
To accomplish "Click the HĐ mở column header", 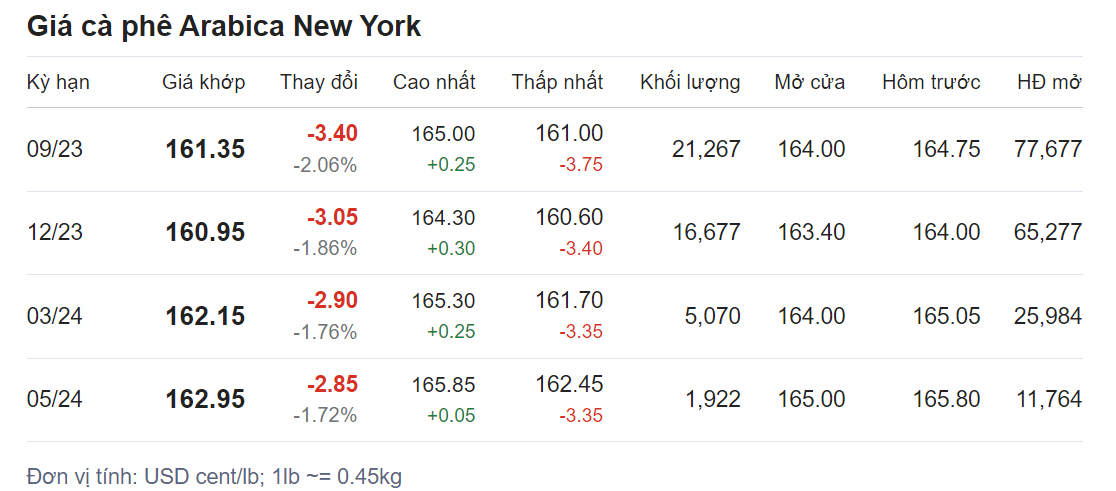I will pos(1049,82).
